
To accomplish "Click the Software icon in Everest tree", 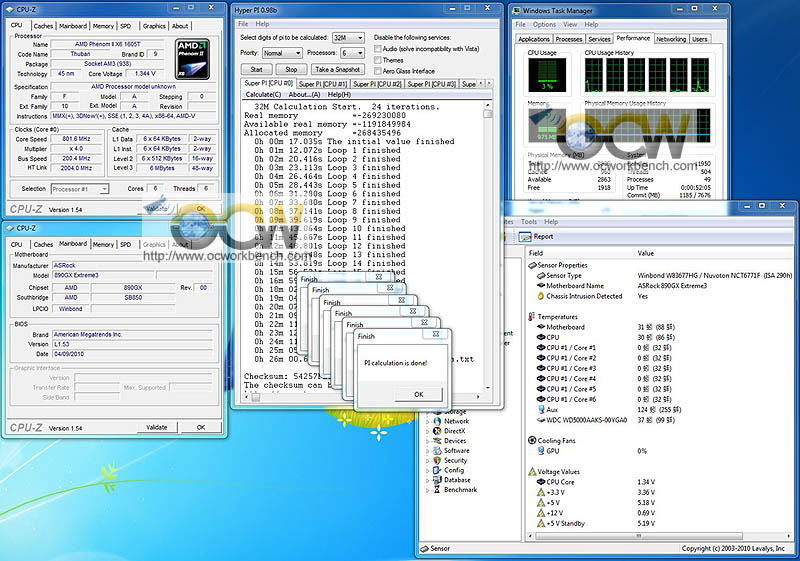I will click(437, 450).
